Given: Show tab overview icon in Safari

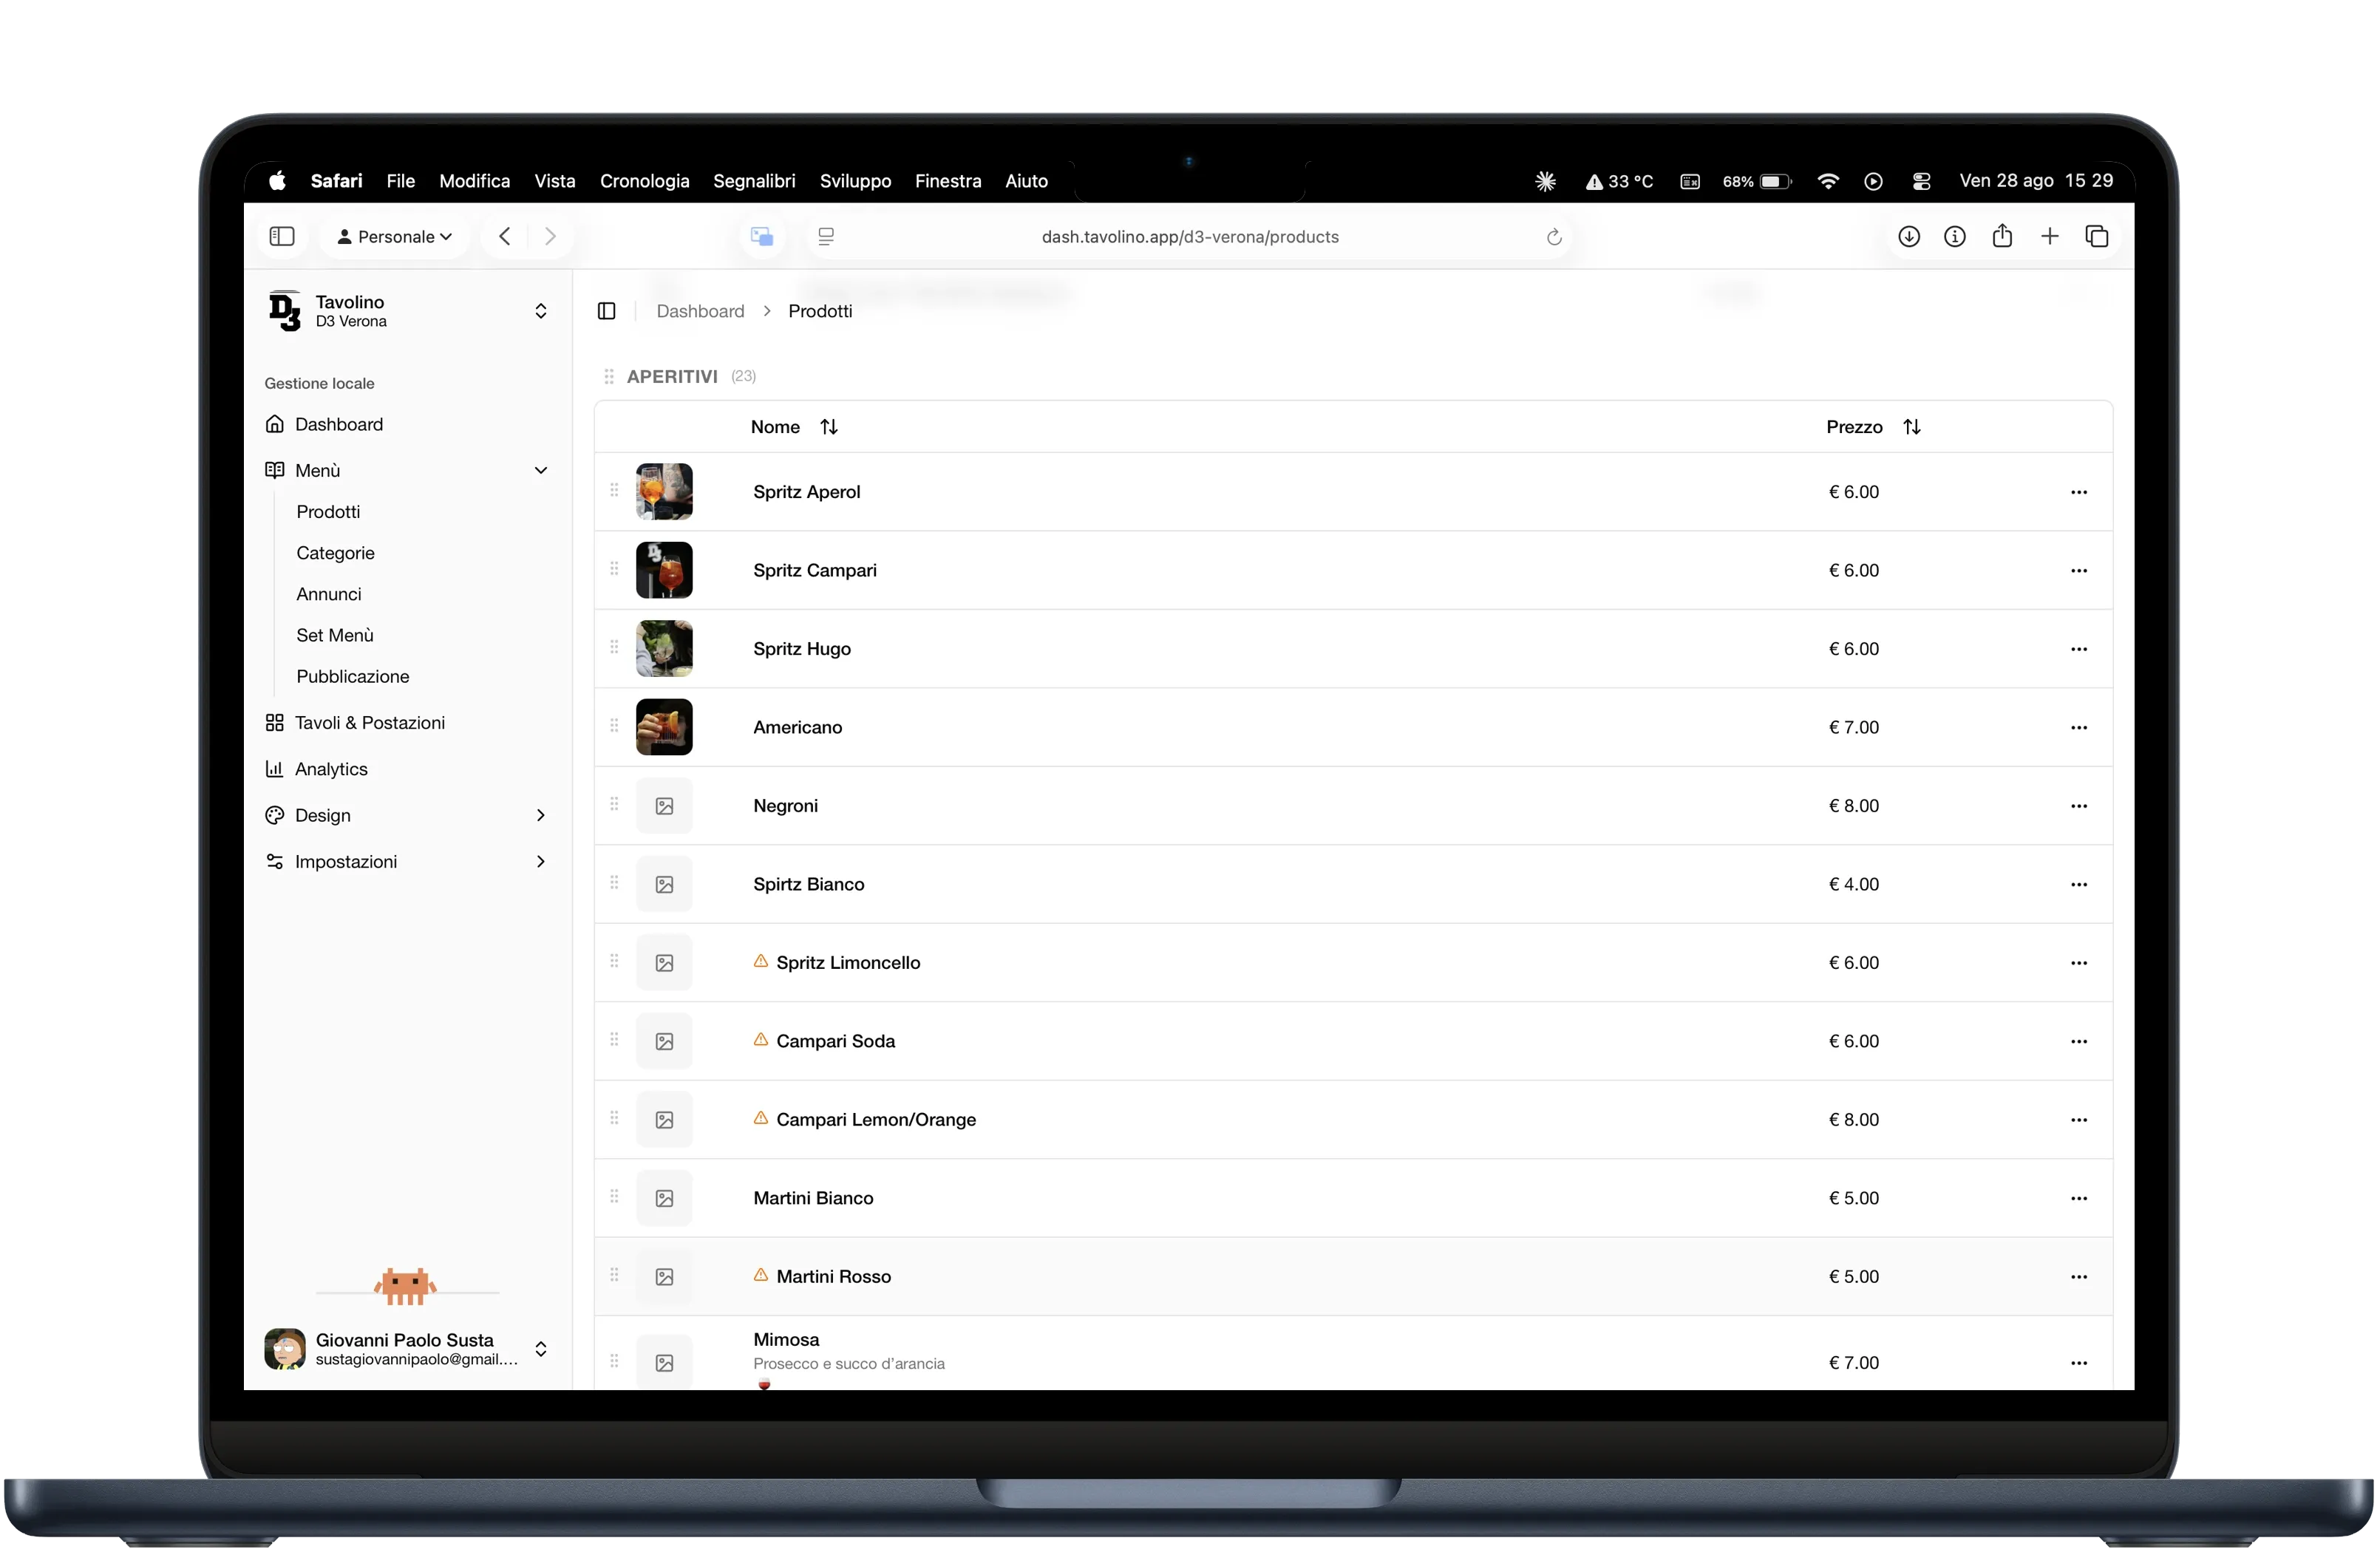Looking at the screenshot, I should click(x=2096, y=237).
